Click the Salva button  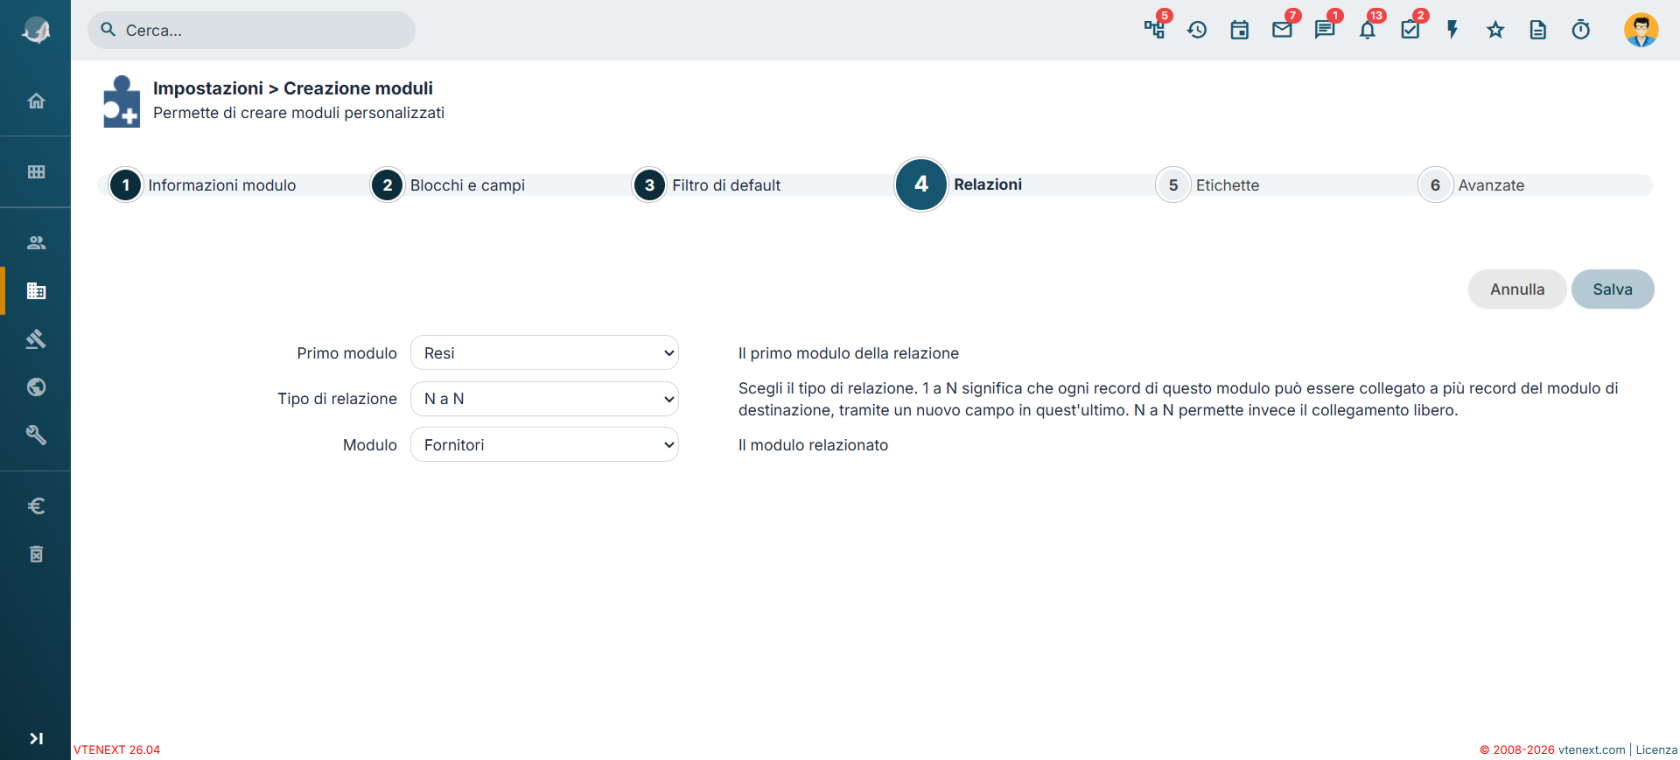[x=1612, y=289]
